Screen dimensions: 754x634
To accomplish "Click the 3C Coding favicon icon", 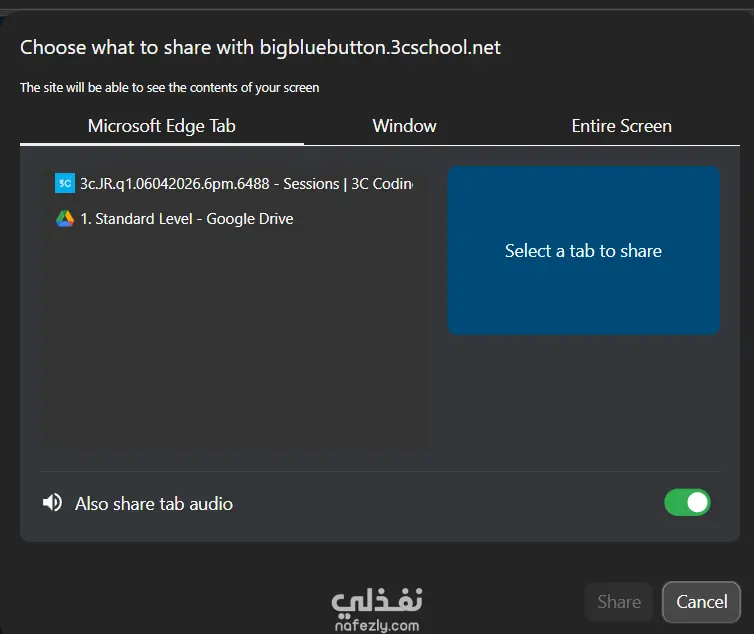I will 65,183.
